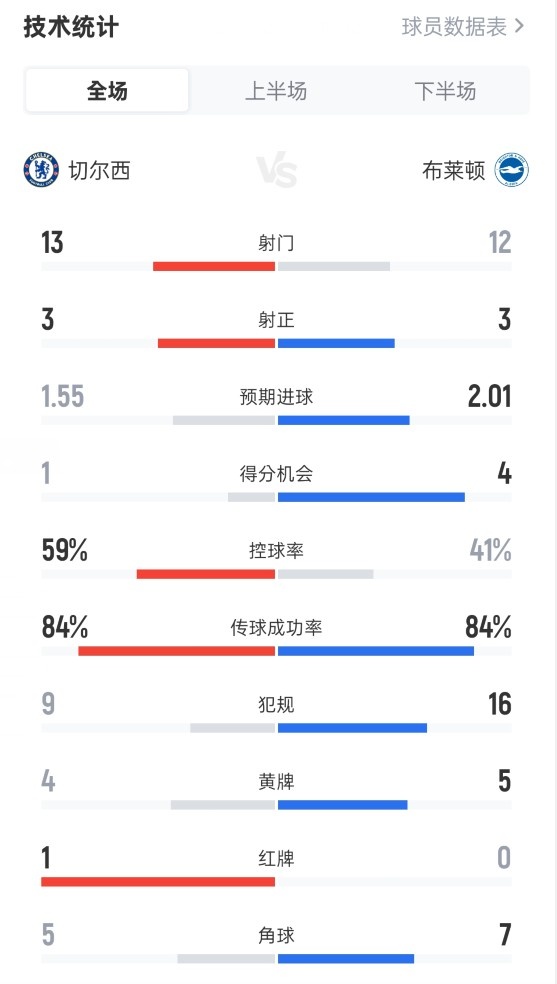
Task: Click the 控球率 red possession bar
Action: click(206, 574)
